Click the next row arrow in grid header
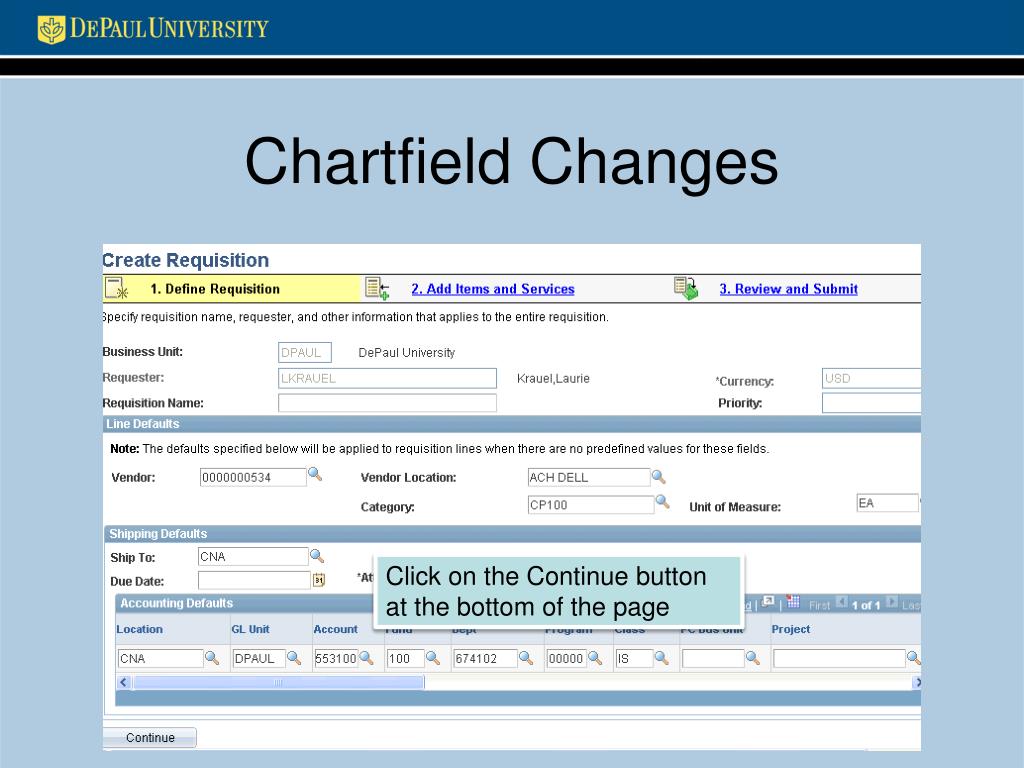Image resolution: width=1024 pixels, height=768 pixels. coord(891,602)
